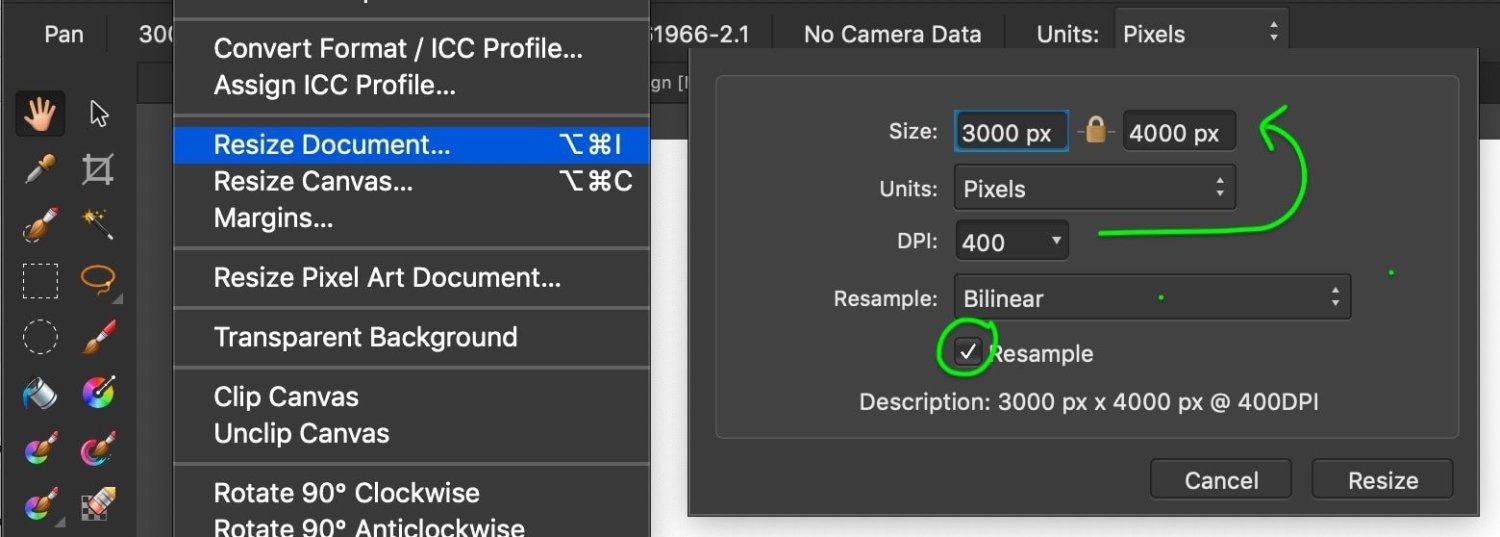Screen dimensions: 1500x537
Task: Open the Margins menu item
Action: pyautogui.click(x=411, y=217)
